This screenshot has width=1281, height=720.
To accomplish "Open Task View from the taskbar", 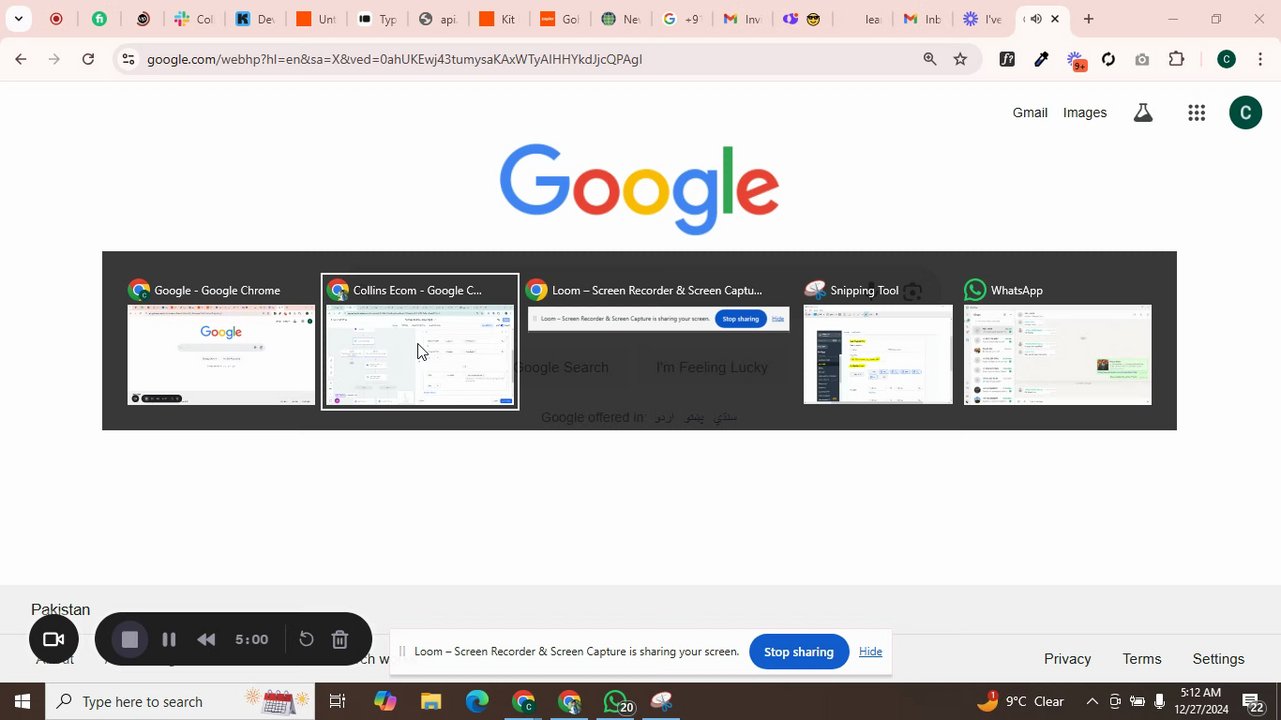I will [x=338, y=702].
